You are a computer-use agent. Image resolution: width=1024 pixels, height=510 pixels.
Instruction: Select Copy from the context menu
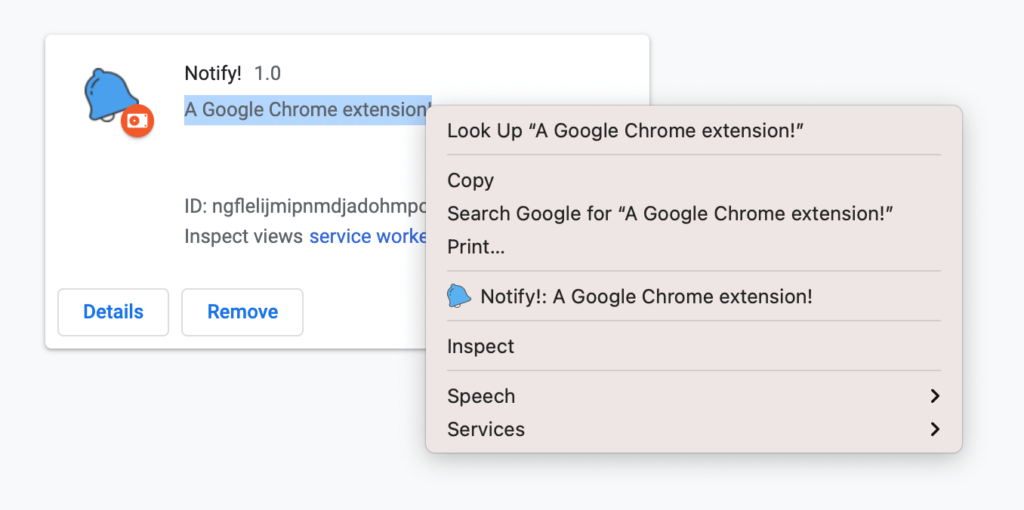click(x=470, y=180)
